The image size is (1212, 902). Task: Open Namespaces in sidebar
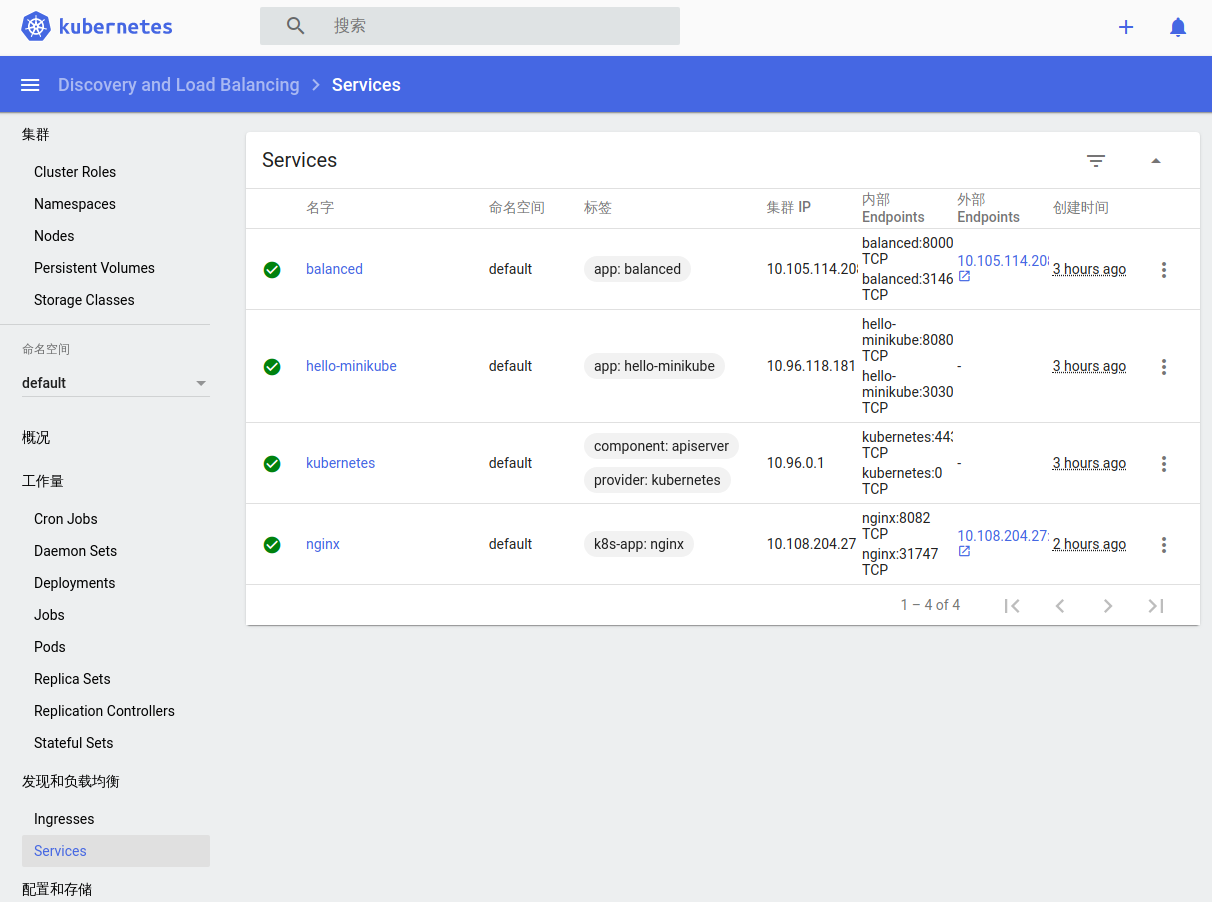click(x=75, y=204)
